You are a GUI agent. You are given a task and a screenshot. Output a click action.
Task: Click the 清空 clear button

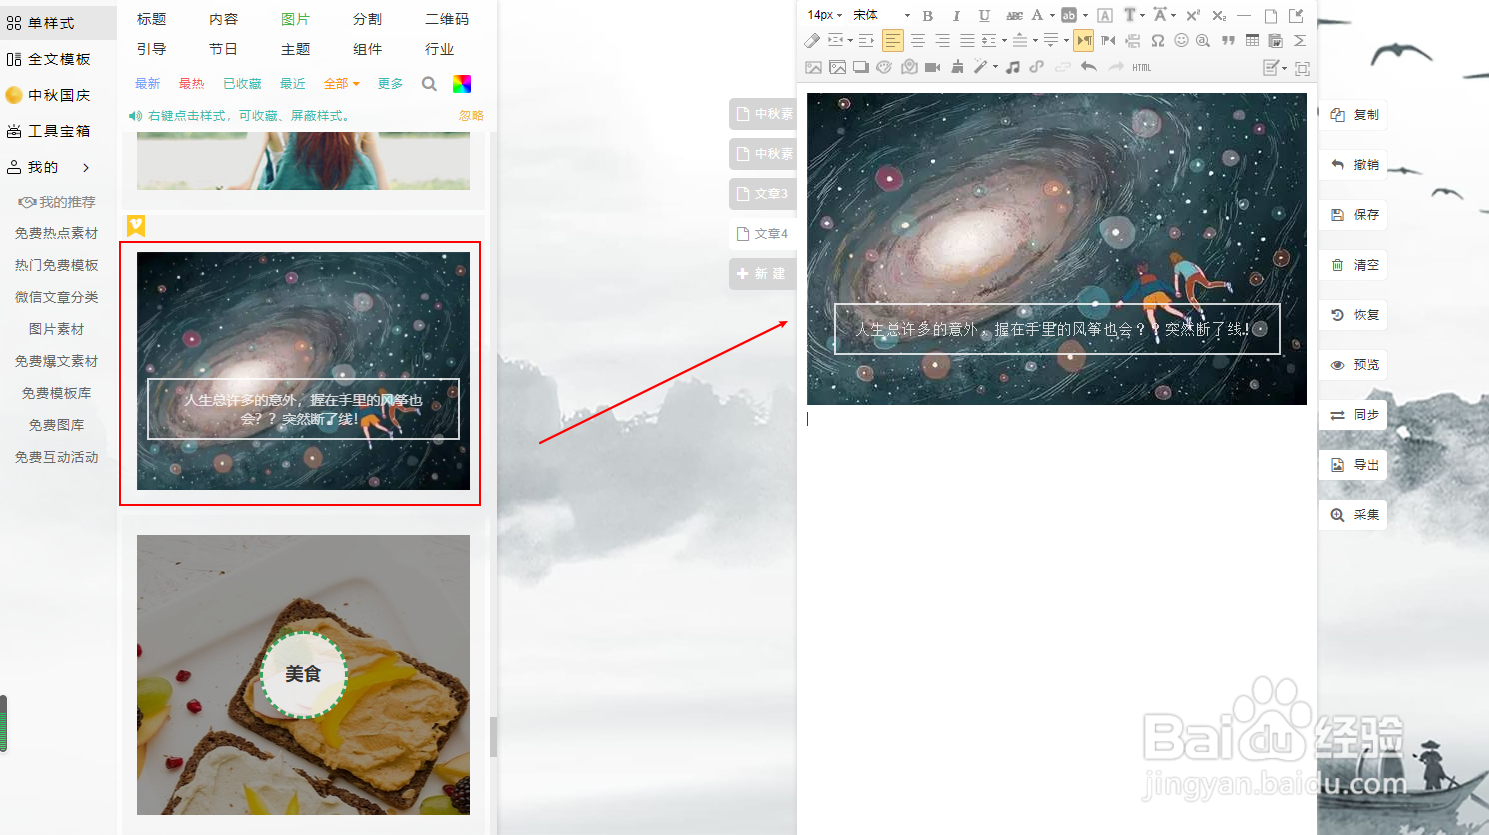(1354, 265)
